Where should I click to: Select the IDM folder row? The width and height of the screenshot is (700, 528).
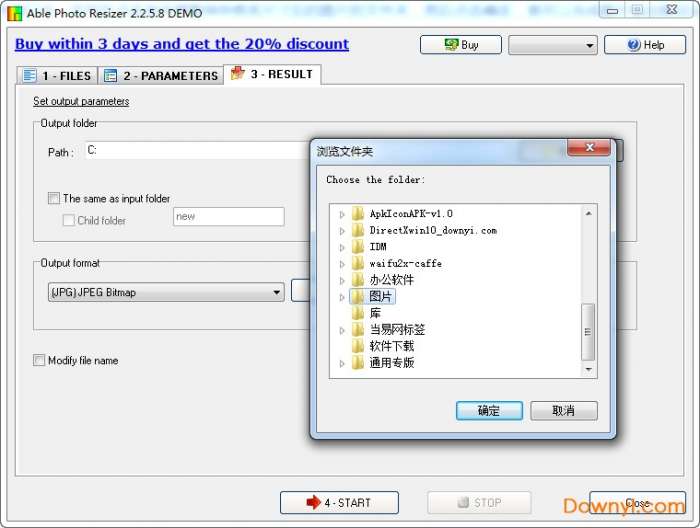[x=378, y=247]
